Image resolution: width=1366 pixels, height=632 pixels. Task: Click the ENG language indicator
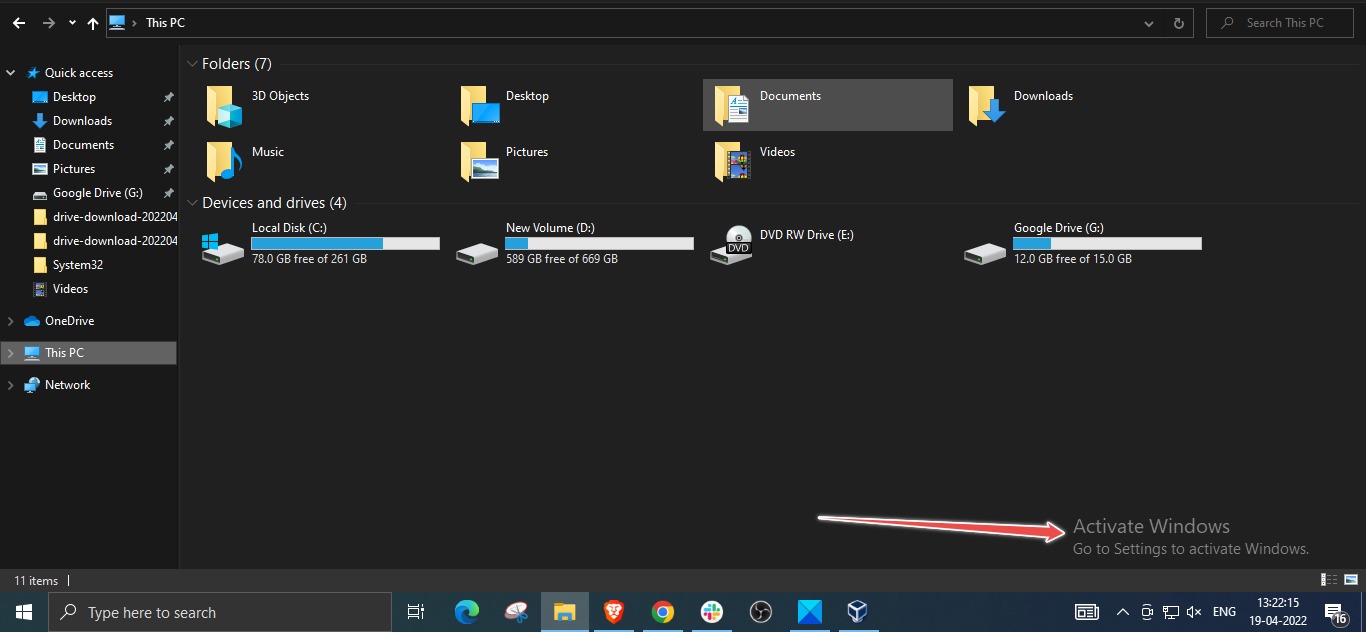[1224, 612]
